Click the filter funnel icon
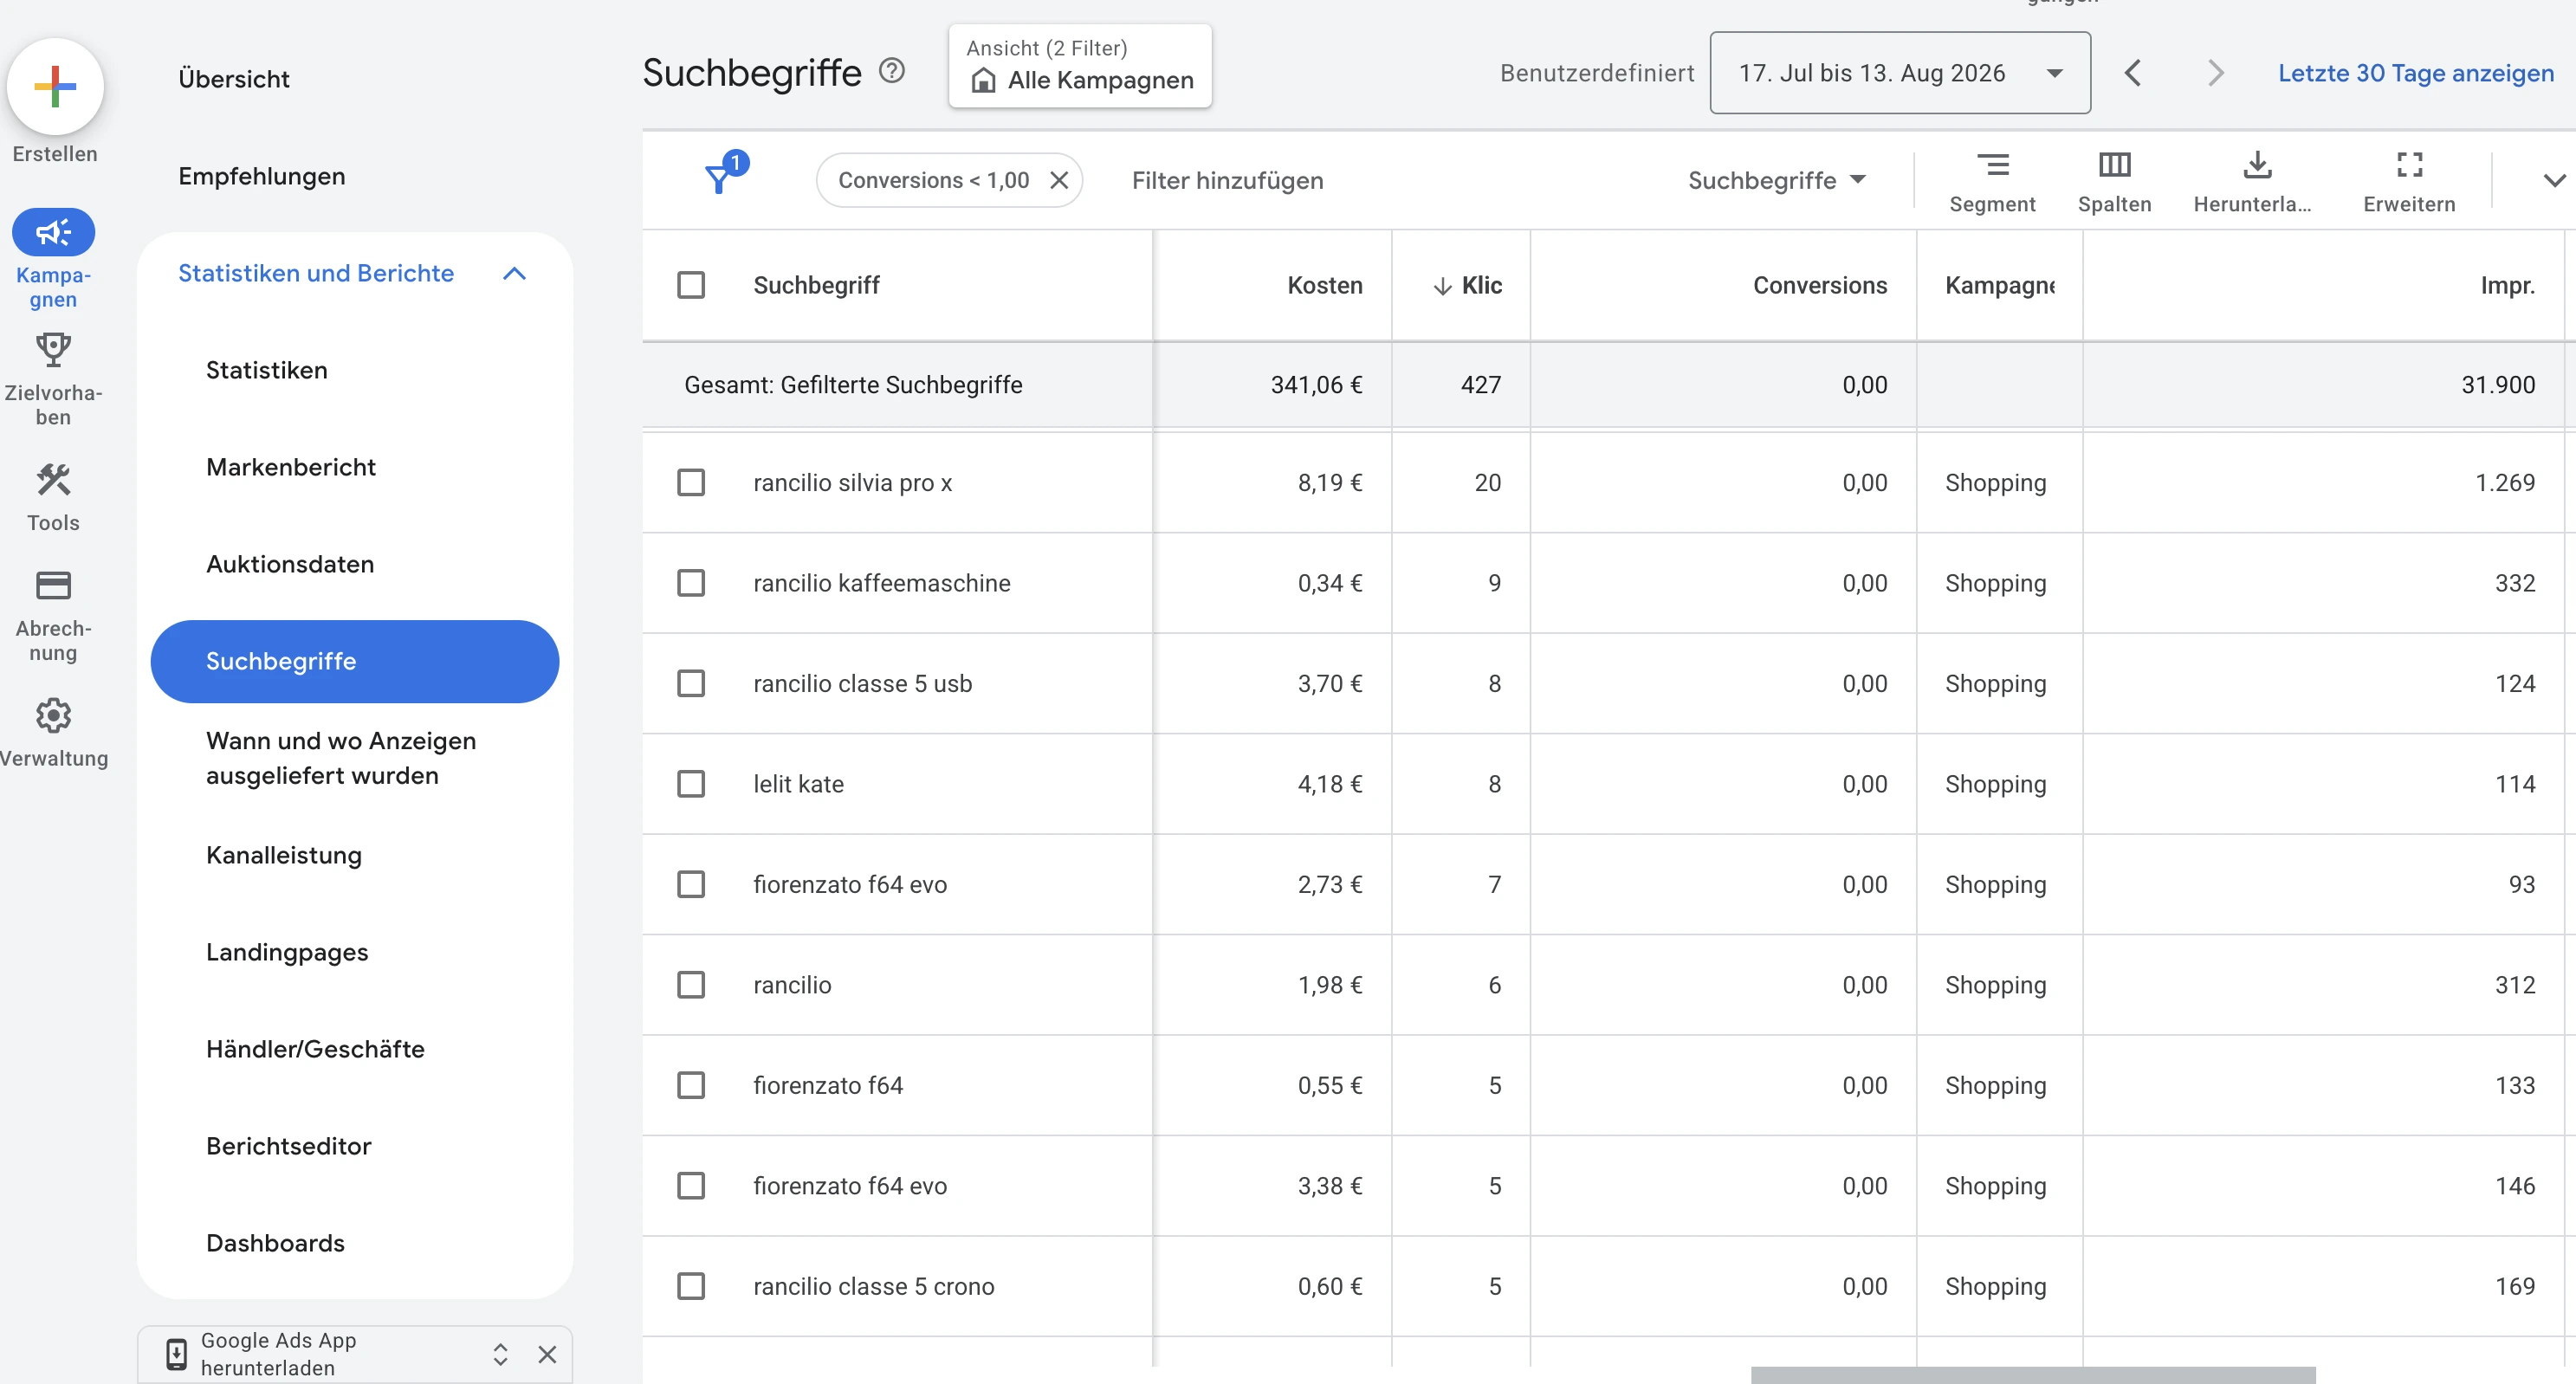The width and height of the screenshot is (2576, 1384). click(x=720, y=178)
